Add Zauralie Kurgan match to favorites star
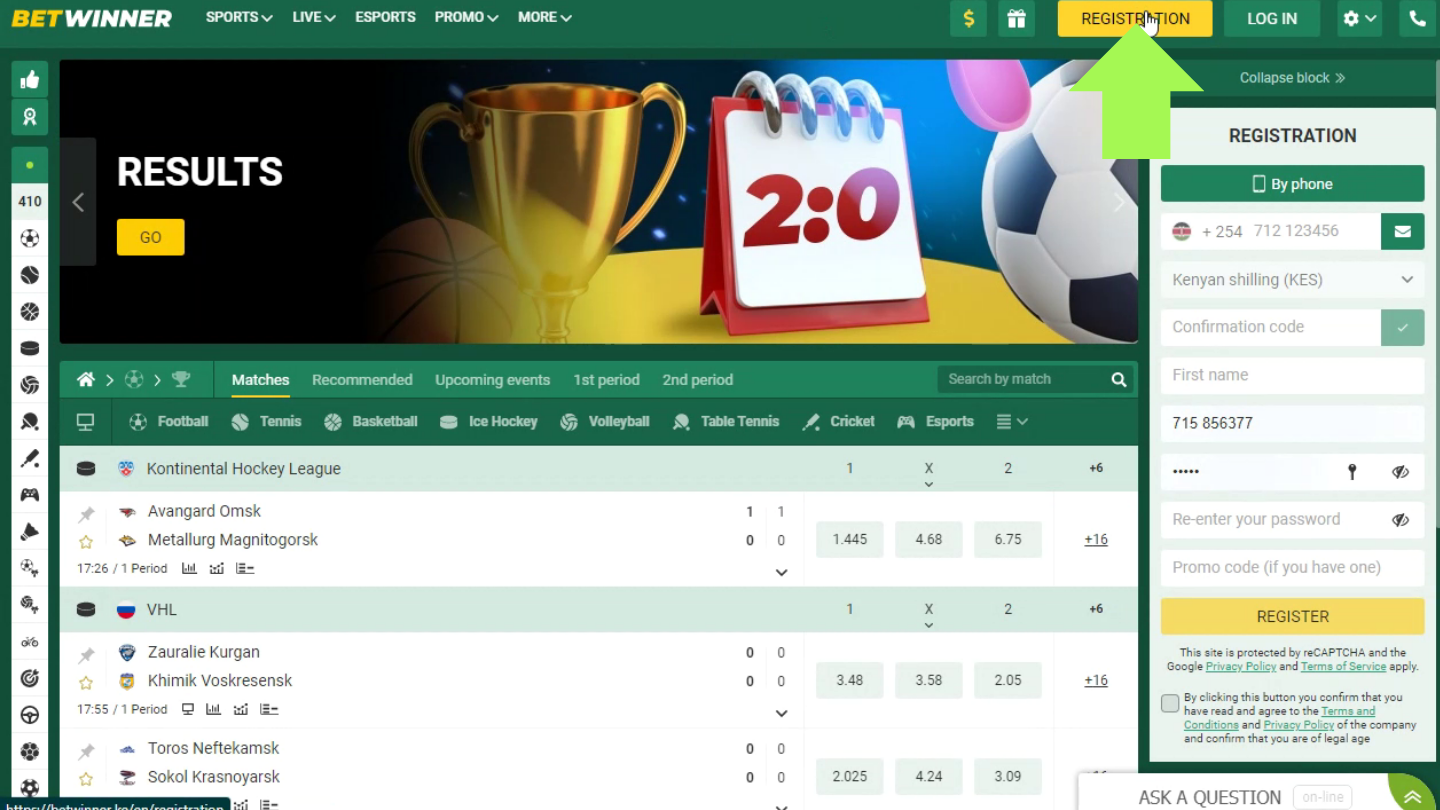This screenshot has height=810, width=1440. pos(86,683)
